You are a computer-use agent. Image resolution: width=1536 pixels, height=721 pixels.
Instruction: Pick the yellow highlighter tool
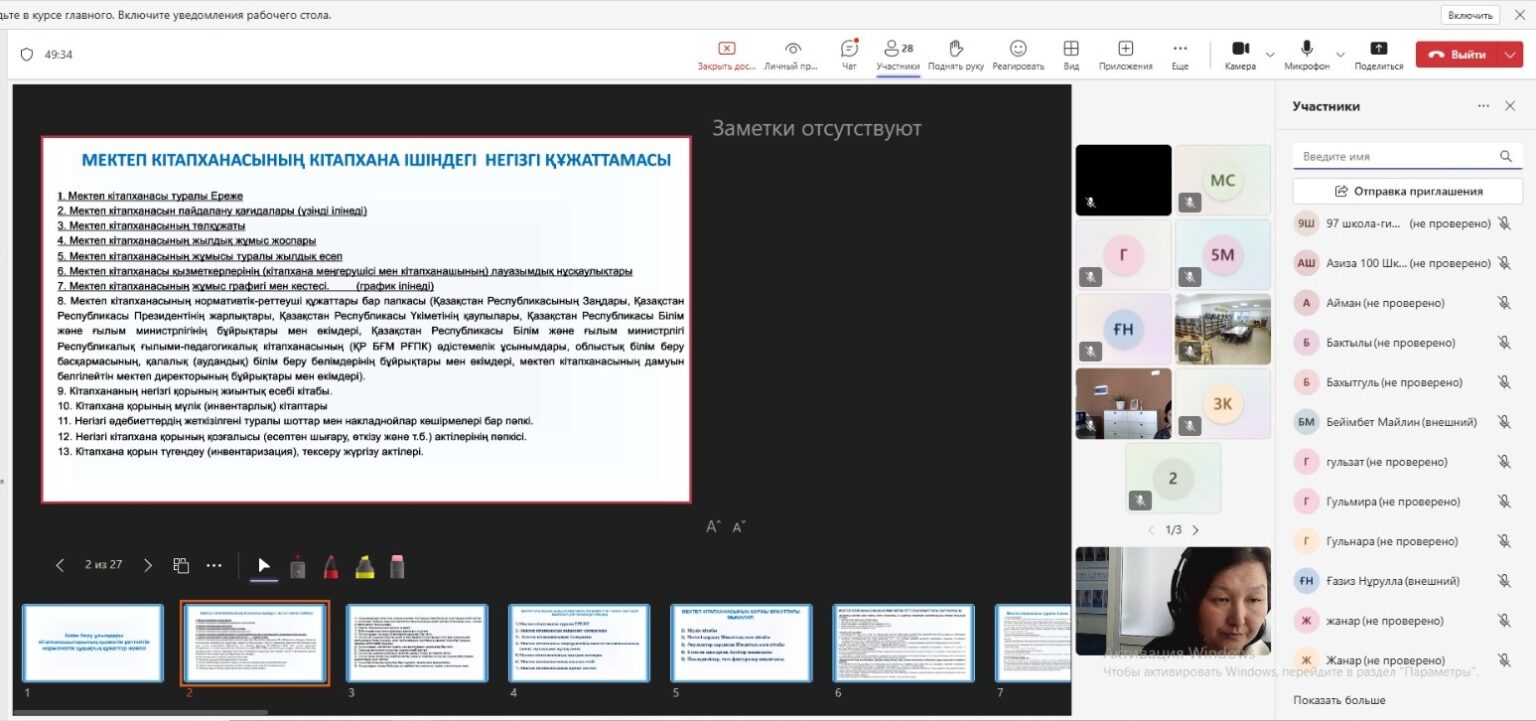click(x=365, y=567)
